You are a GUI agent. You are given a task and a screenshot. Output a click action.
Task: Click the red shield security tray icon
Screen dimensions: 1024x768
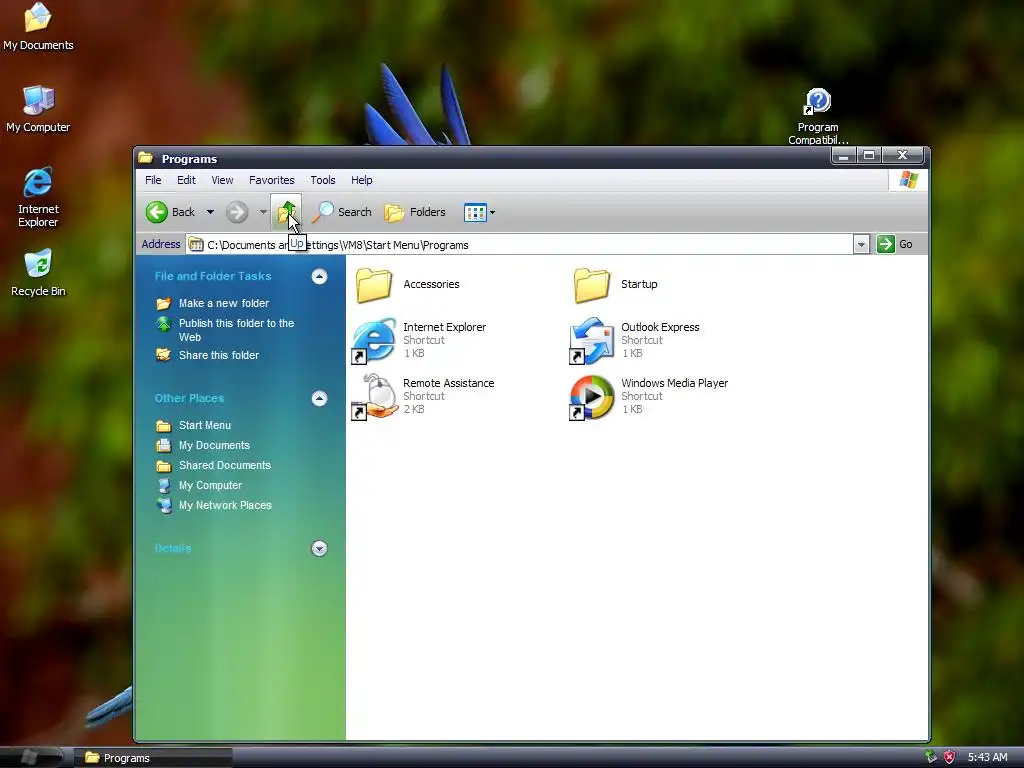(x=950, y=757)
